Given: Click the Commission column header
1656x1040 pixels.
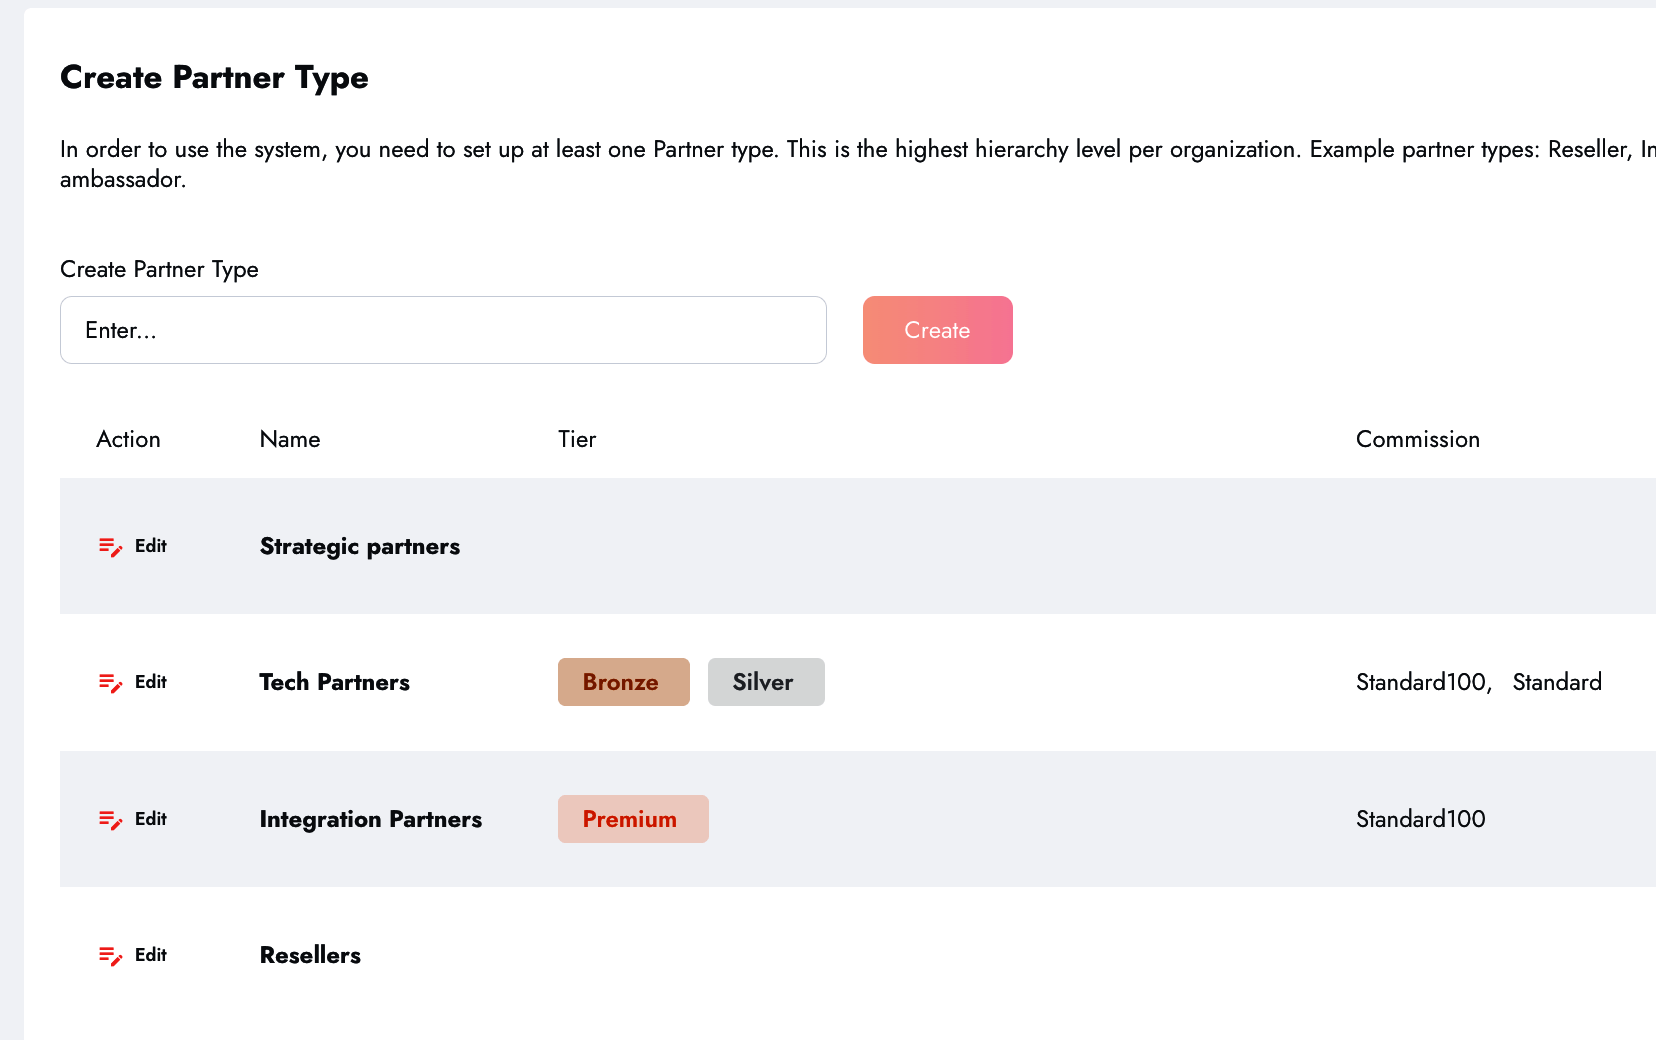Looking at the screenshot, I should click(1417, 439).
